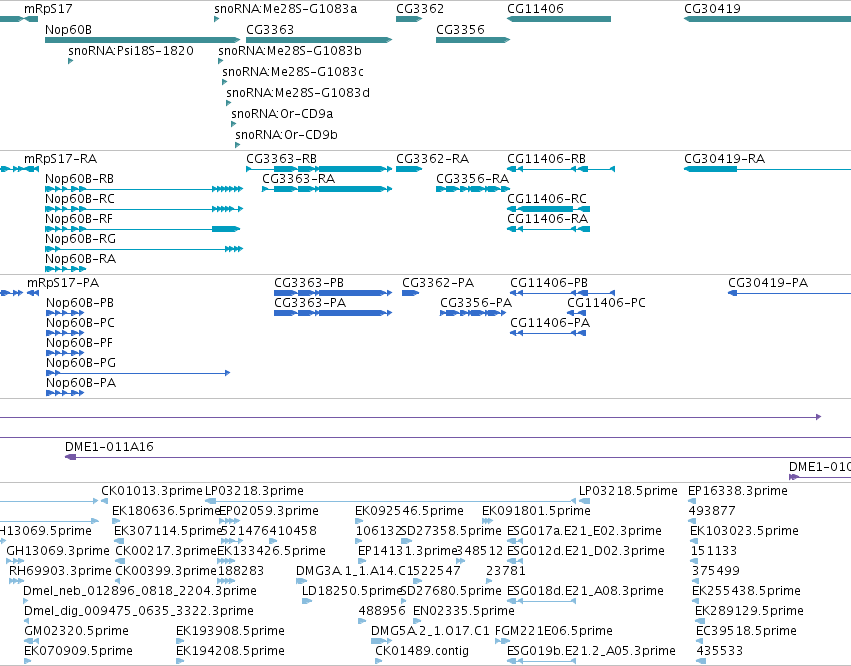Image resolution: width=851 pixels, height=666 pixels.
Task: Click EST GM02320.5prime
Action: point(77,631)
